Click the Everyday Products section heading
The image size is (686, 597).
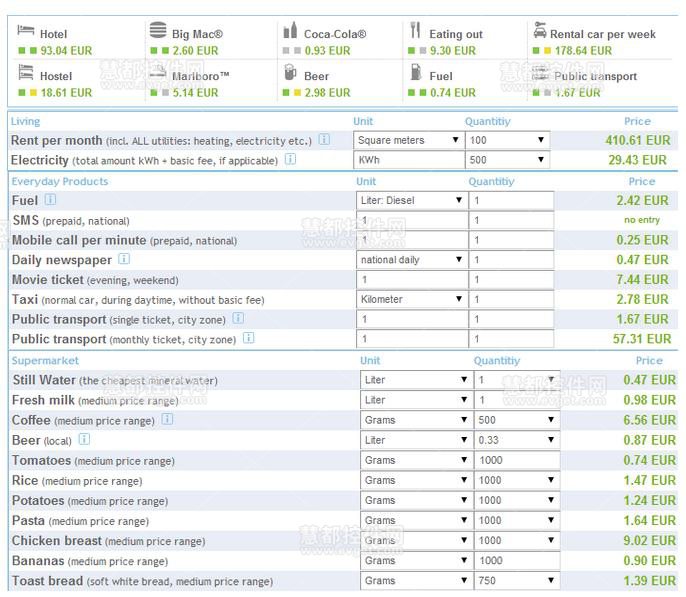pos(59,181)
